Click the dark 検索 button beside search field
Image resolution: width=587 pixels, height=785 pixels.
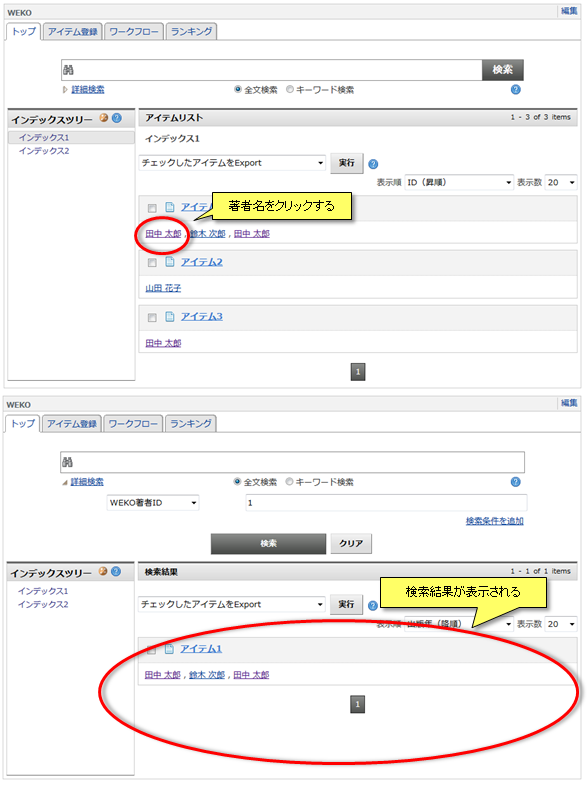(x=502, y=70)
